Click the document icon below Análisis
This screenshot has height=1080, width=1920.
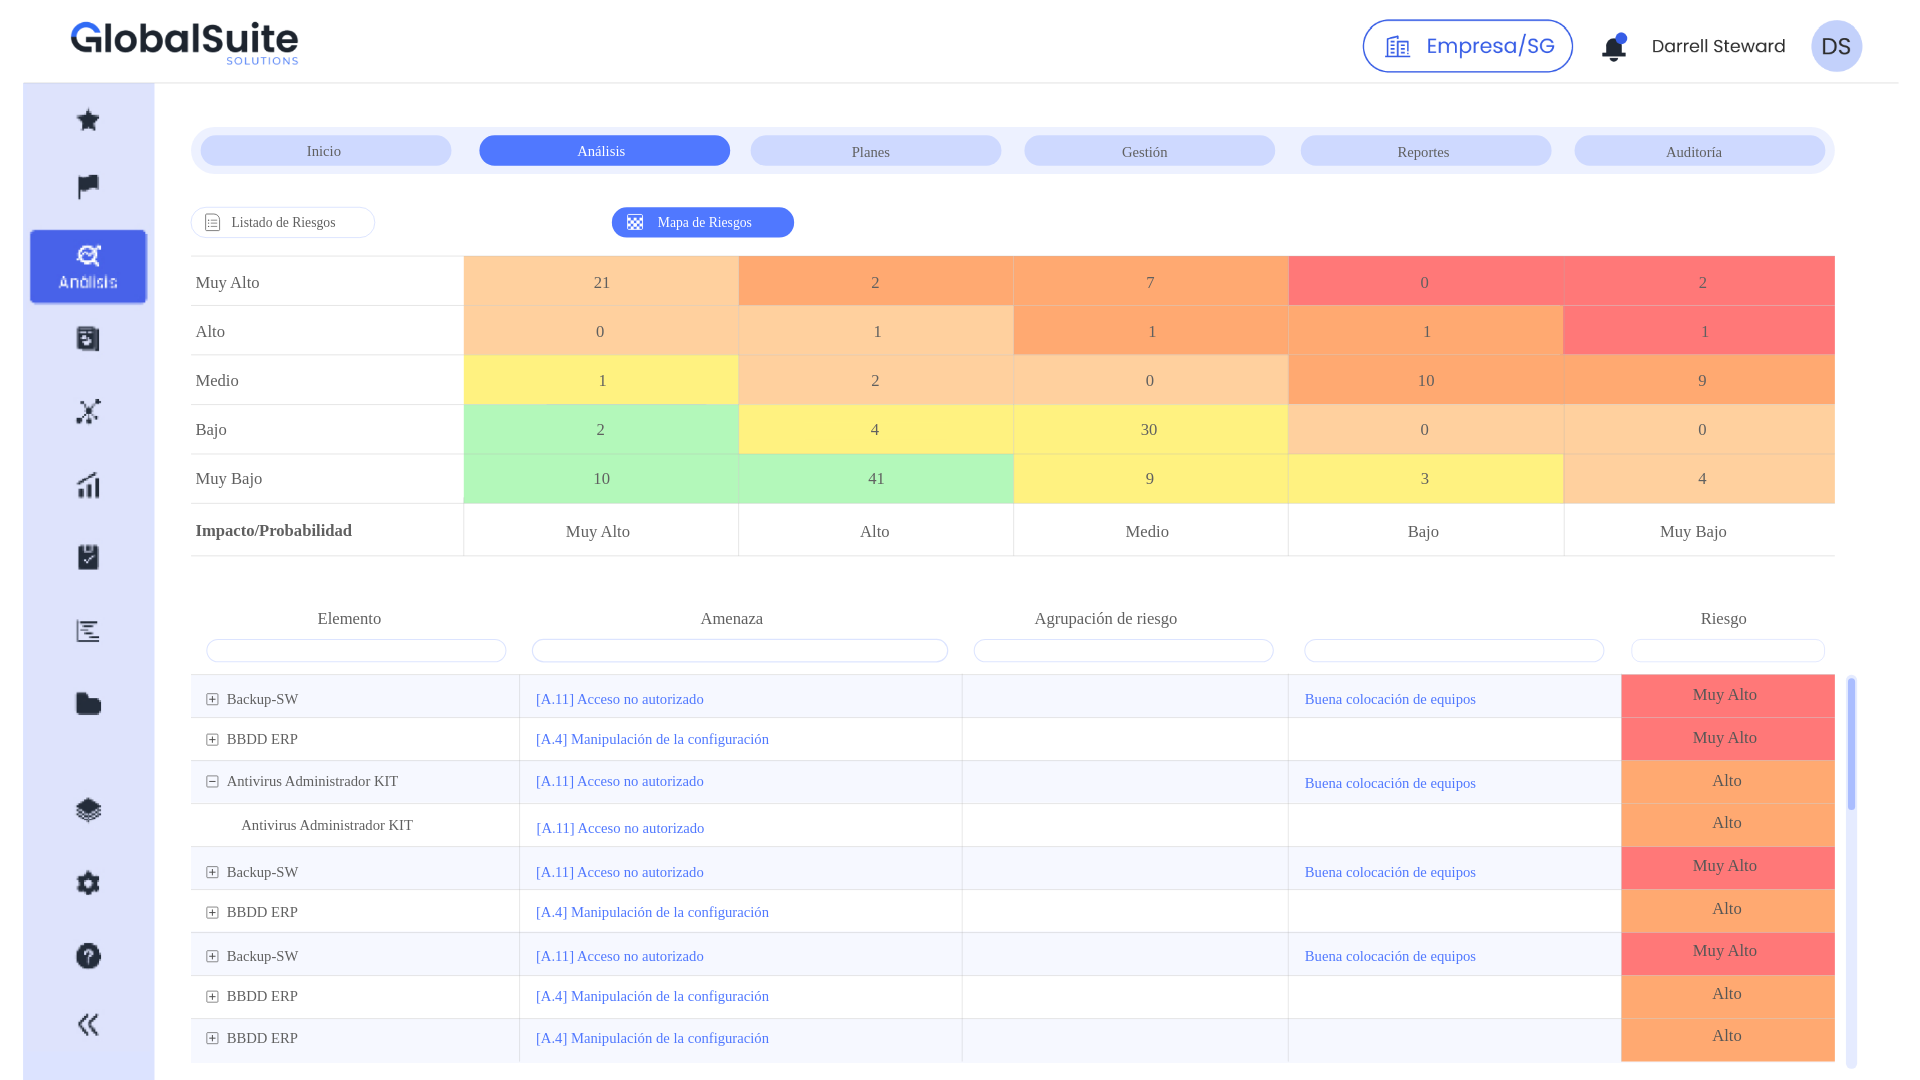[x=88, y=338]
